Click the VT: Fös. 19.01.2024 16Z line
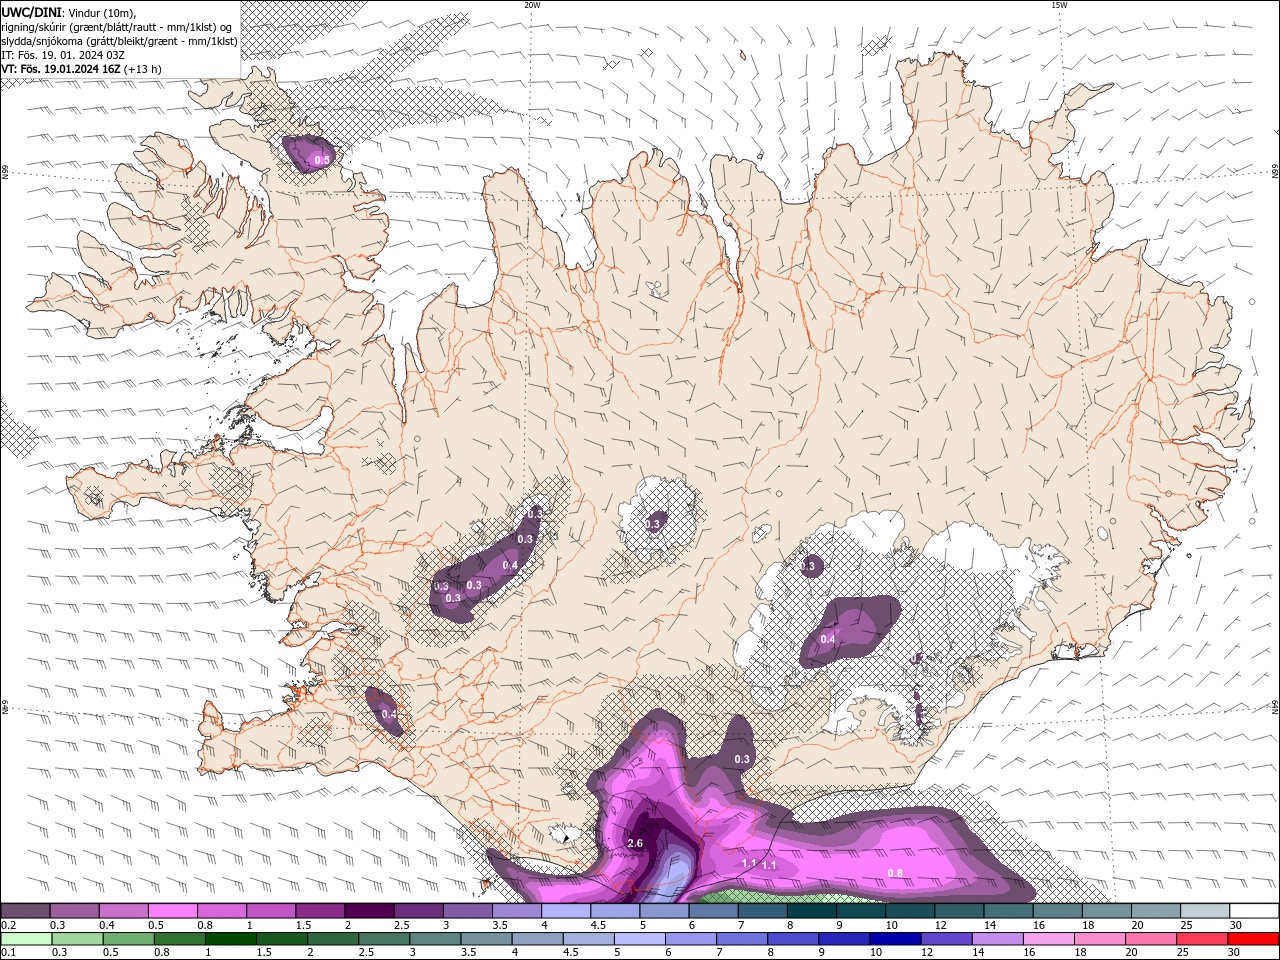 (82, 69)
